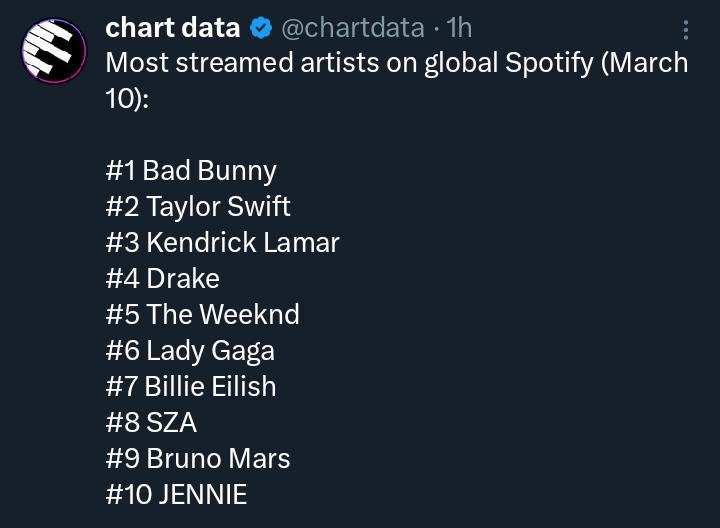Click the blue verified badge
The height and width of the screenshot is (528, 720).
click(261, 28)
